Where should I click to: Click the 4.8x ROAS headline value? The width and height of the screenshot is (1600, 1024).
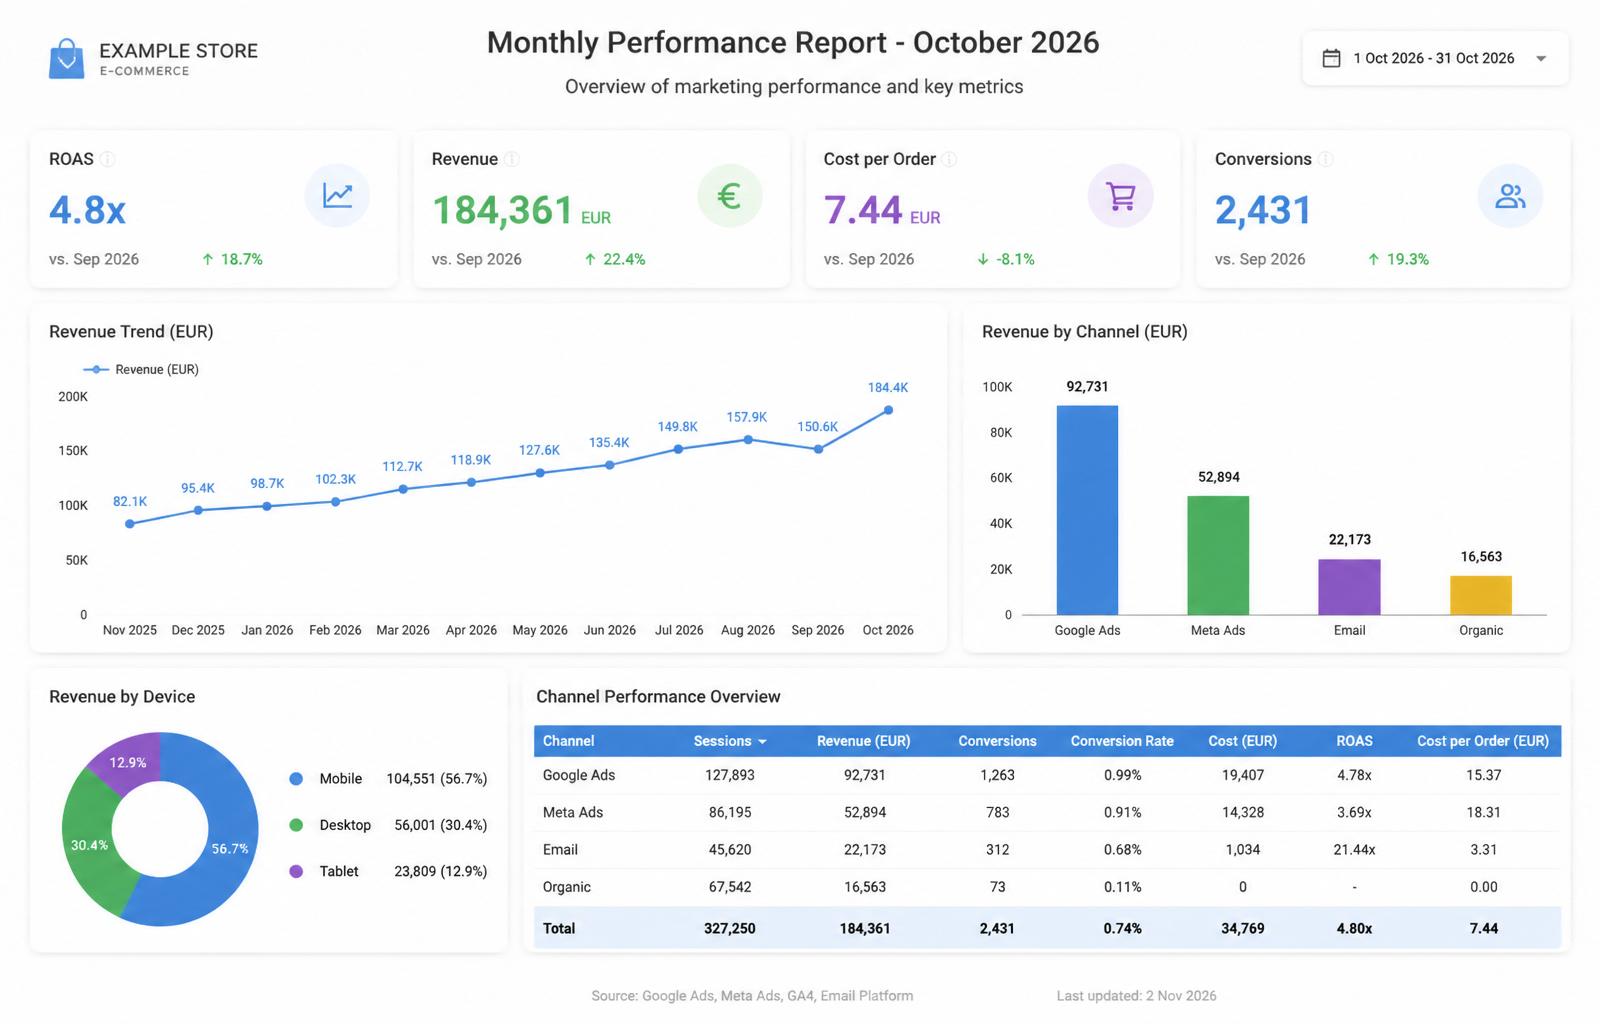coord(88,210)
